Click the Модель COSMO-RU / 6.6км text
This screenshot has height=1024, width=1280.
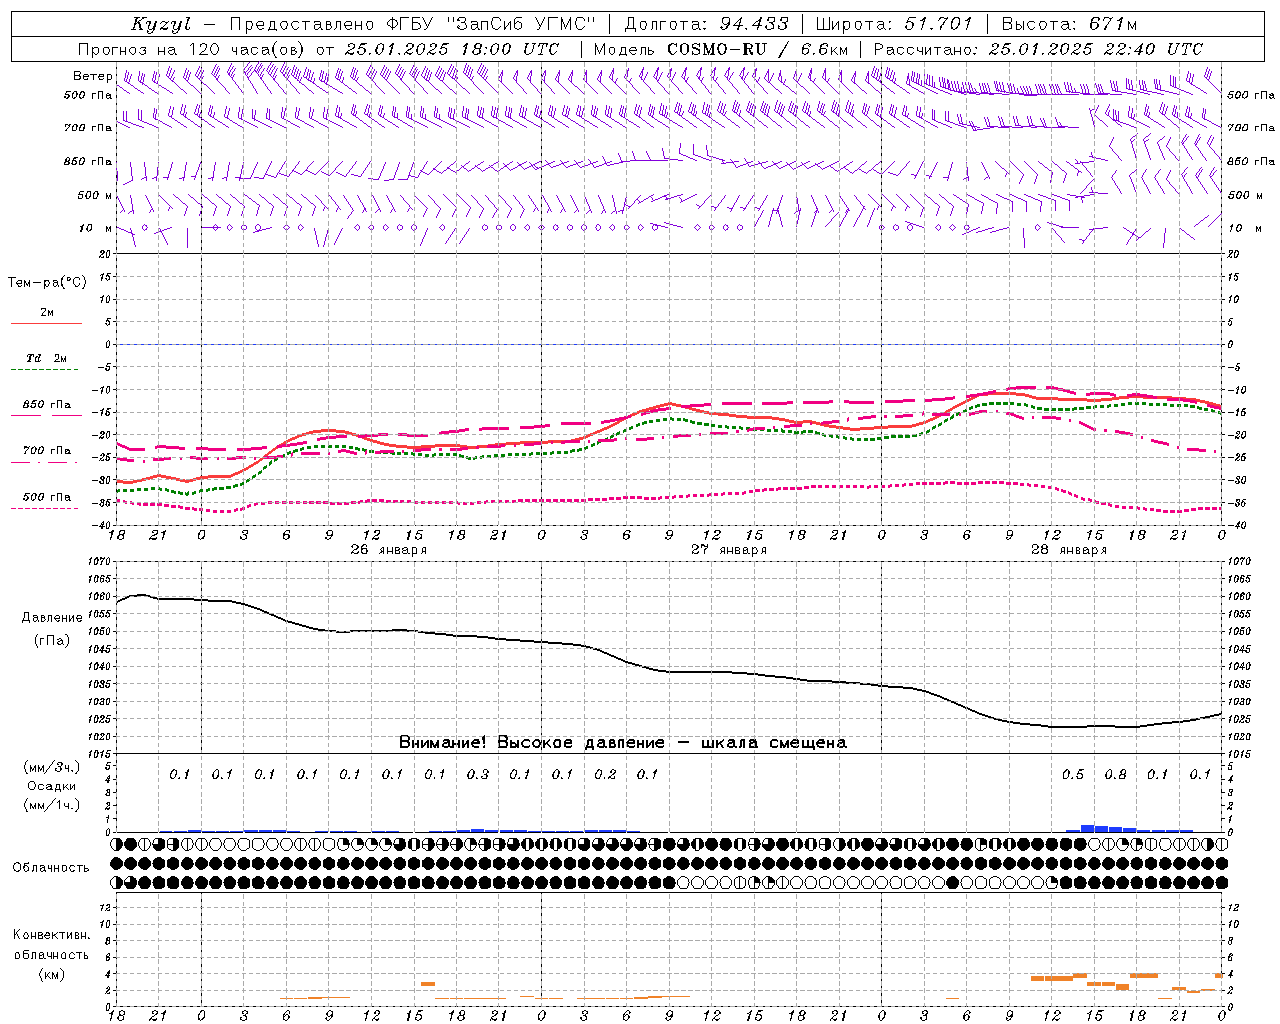pyautogui.click(x=721, y=49)
